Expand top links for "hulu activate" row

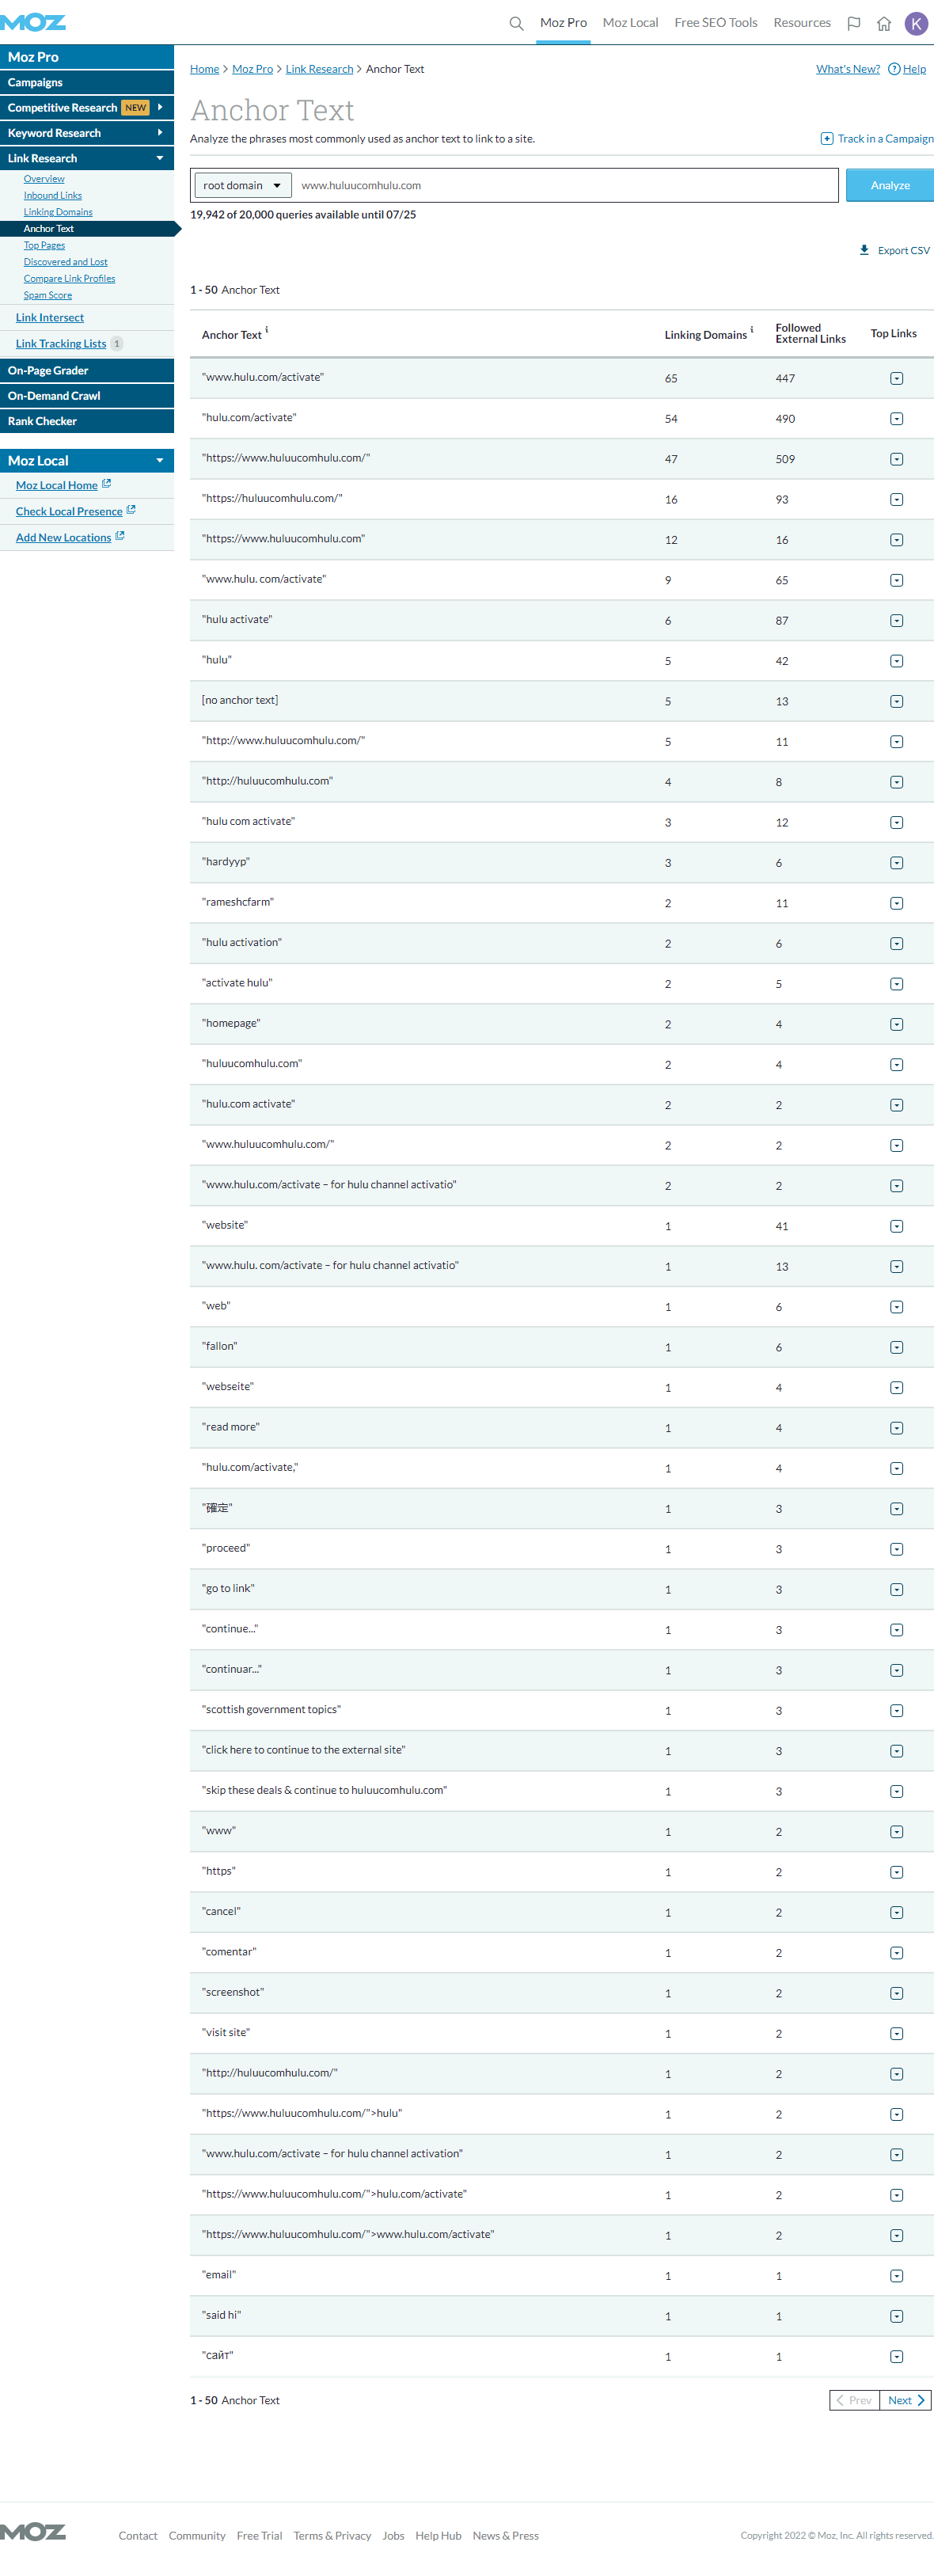point(896,621)
